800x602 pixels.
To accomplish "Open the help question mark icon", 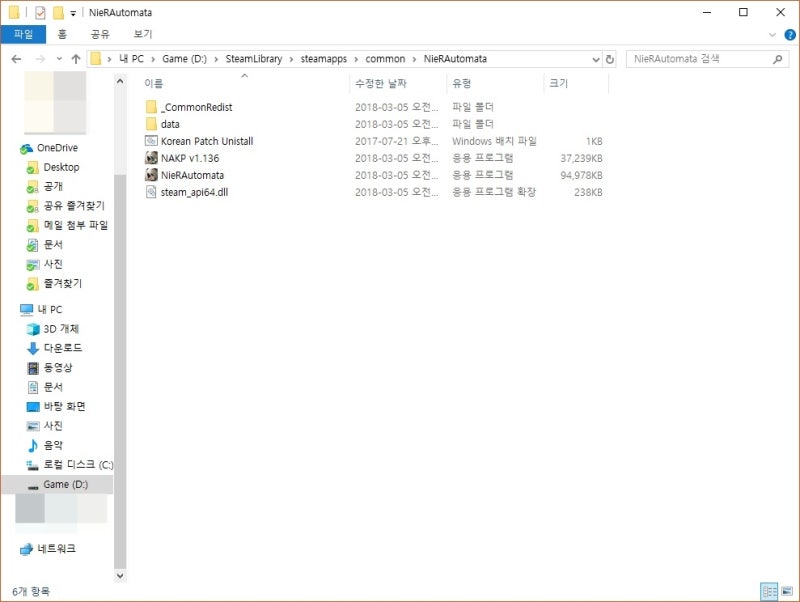I will click(x=790, y=35).
